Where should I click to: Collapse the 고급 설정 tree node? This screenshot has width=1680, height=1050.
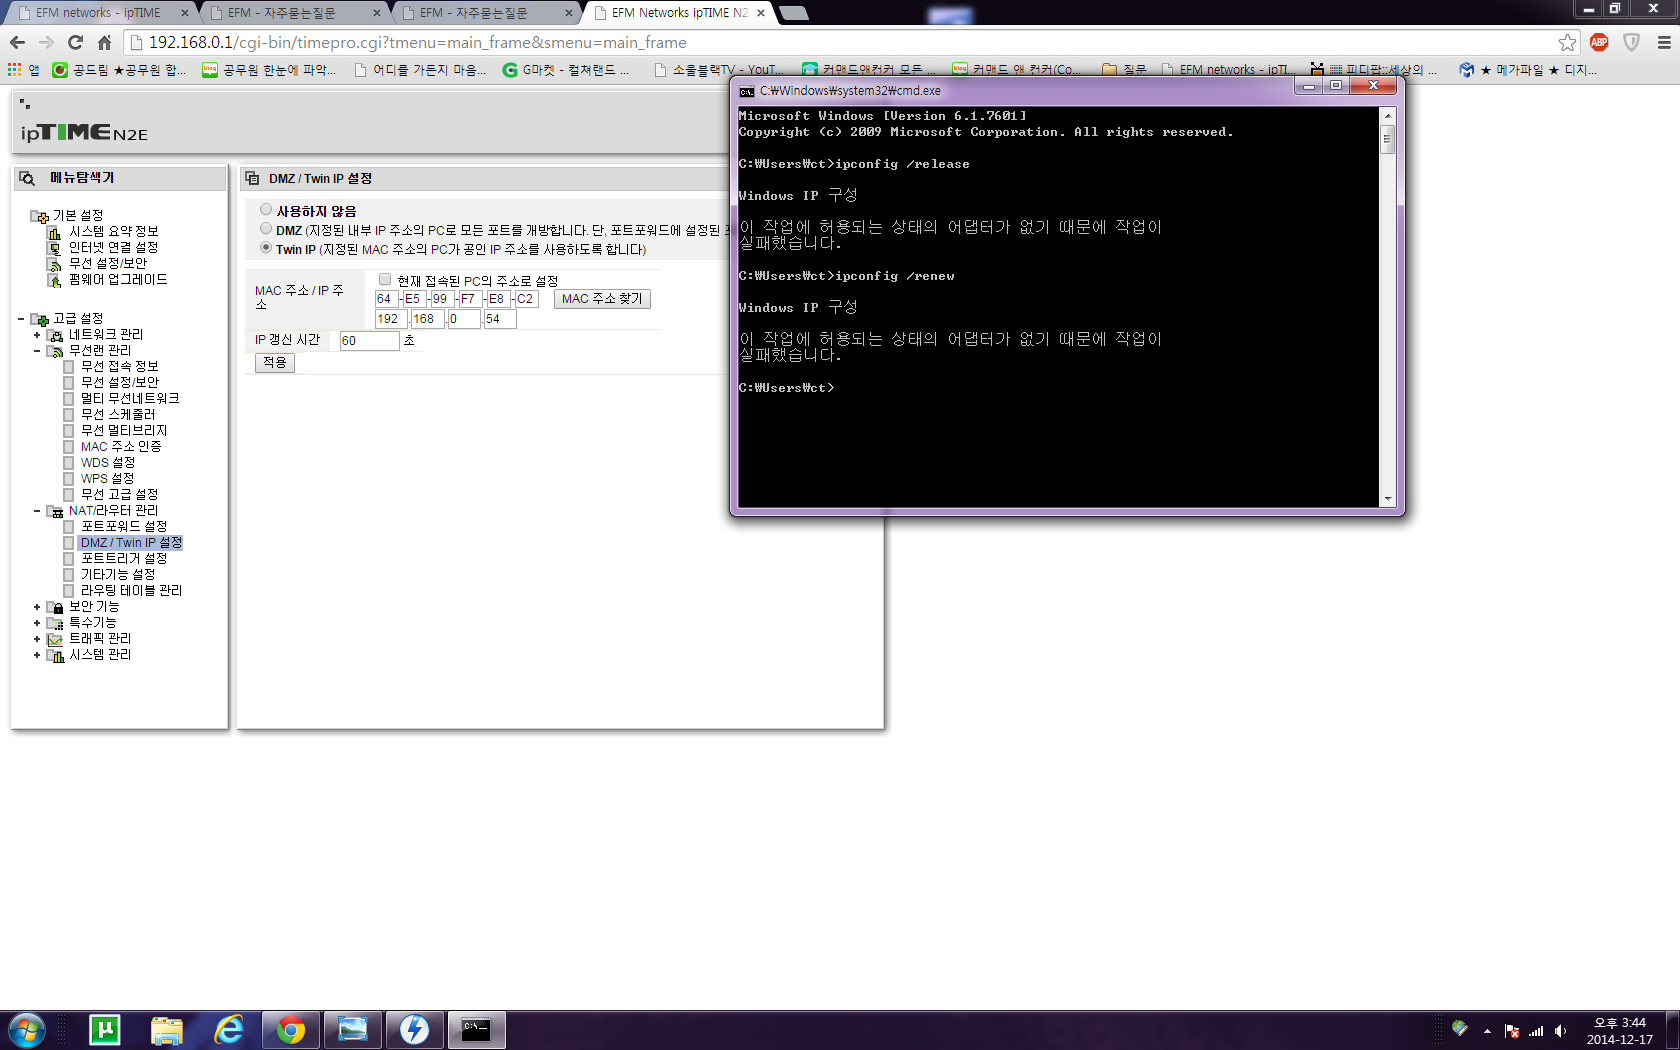pyautogui.click(x=21, y=319)
